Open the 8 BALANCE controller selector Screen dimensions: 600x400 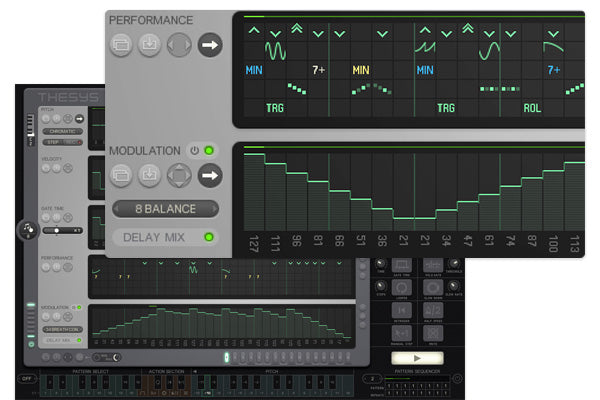166,209
